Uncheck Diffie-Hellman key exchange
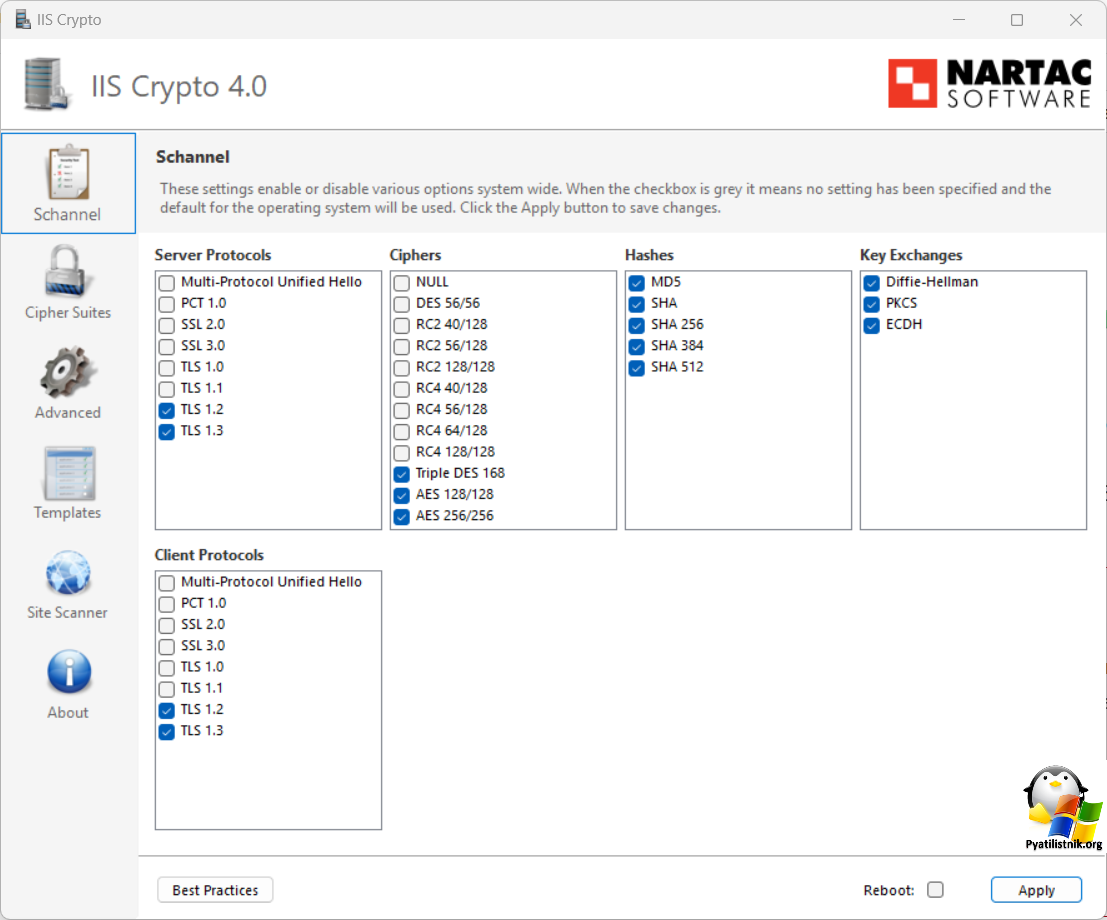This screenshot has height=920, width=1107. [x=871, y=283]
